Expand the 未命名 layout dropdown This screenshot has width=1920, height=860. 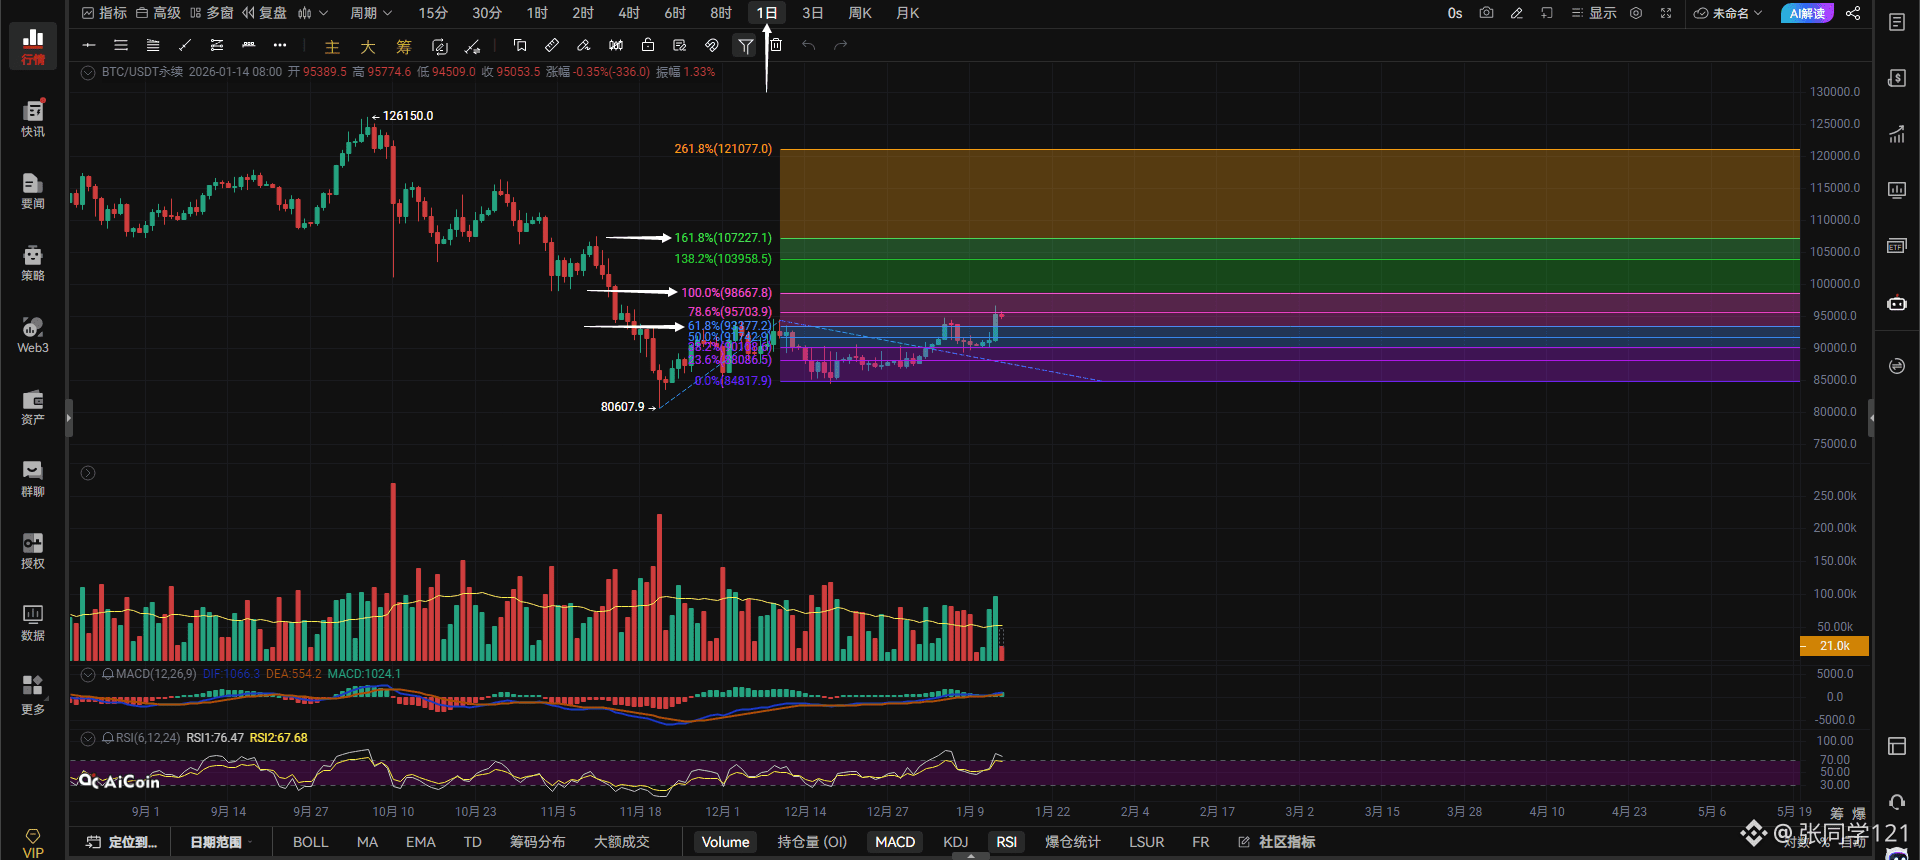[x=1728, y=13]
